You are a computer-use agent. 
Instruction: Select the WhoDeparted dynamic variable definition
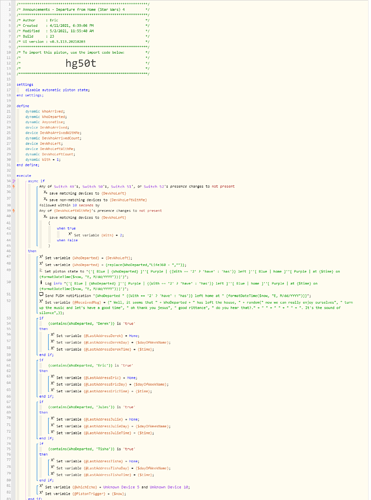click(x=46, y=117)
